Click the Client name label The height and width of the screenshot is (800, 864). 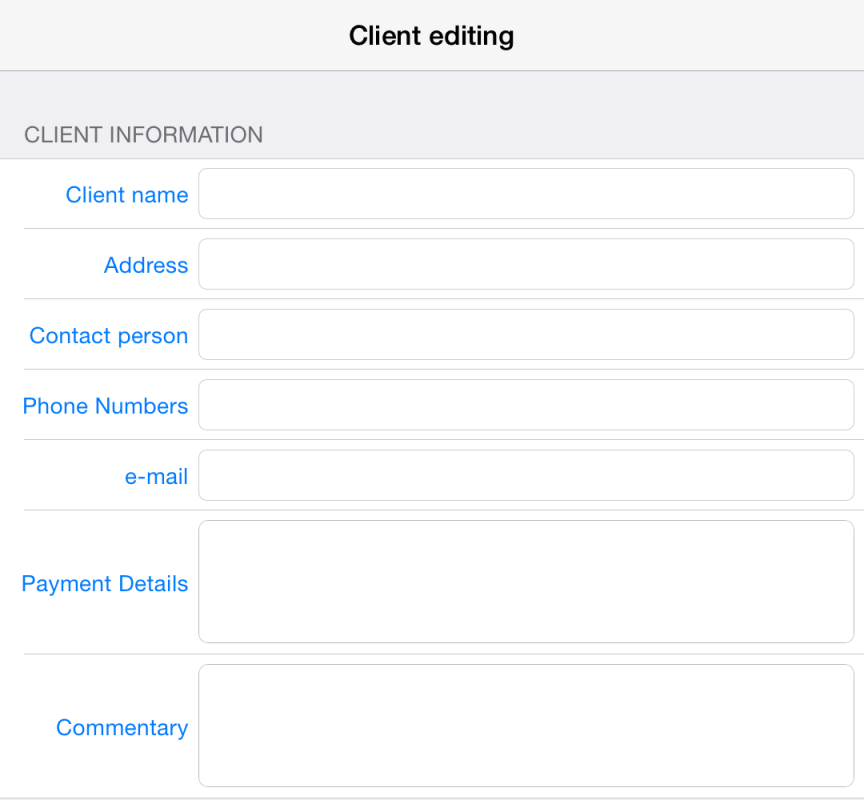[127, 195]
